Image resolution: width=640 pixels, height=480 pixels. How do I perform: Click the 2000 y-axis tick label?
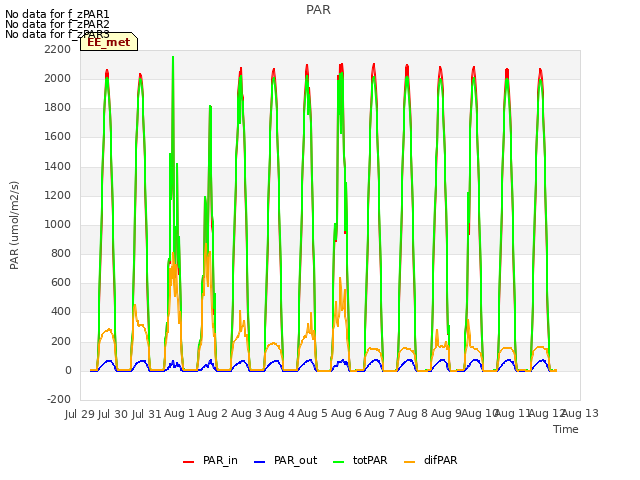(x=58, y=78)
